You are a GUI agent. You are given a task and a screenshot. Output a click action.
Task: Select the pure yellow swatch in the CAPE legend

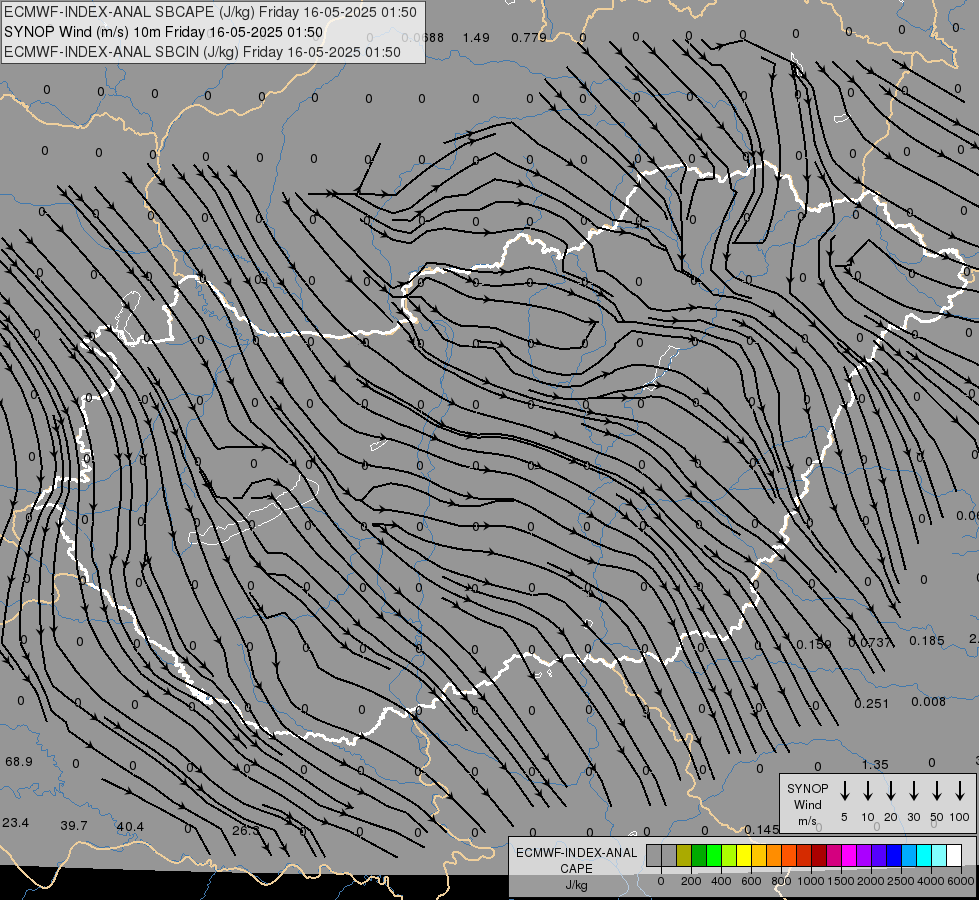(x=744, y=855)
